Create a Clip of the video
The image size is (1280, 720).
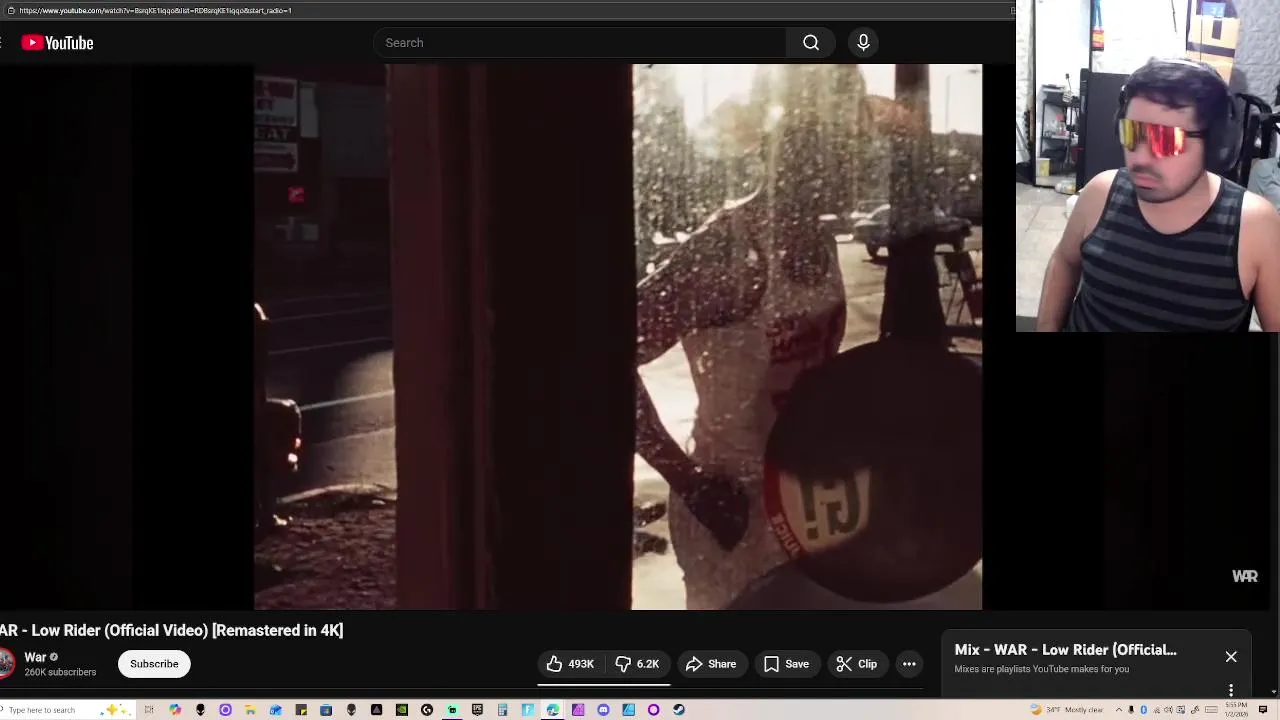857,664
